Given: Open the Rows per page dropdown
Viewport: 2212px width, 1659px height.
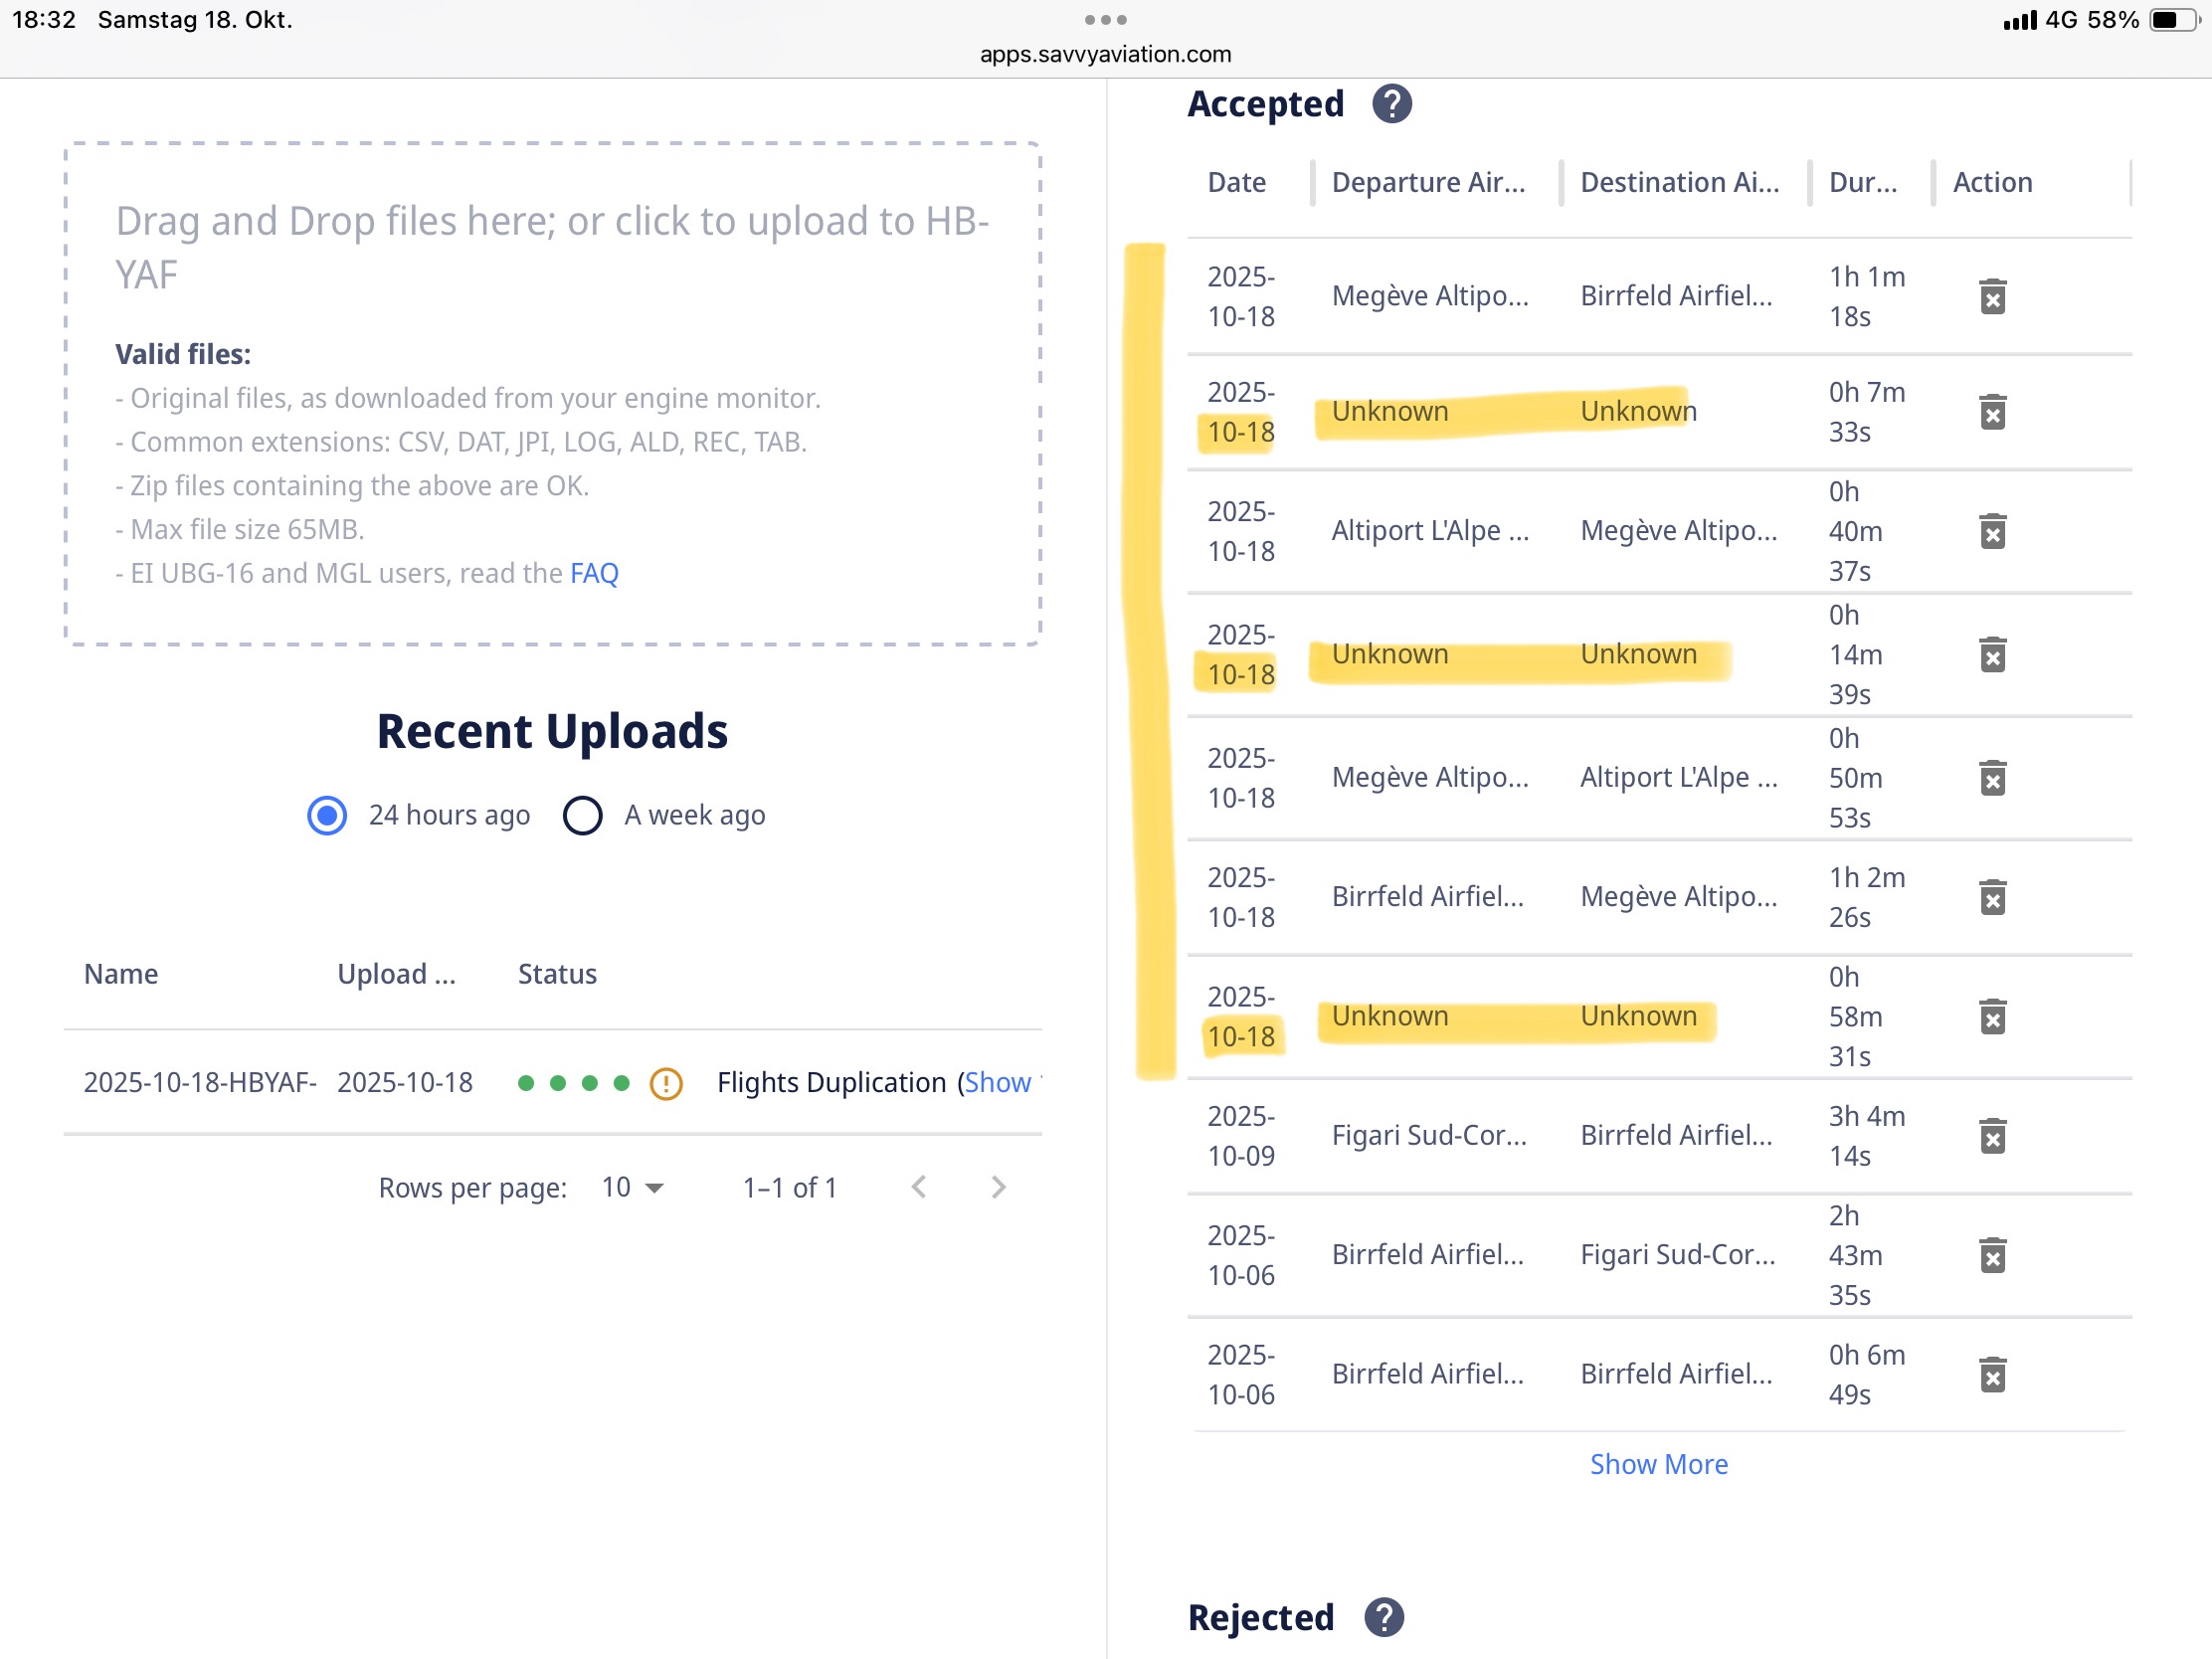Looking at the screenshot, I should tap(633, 1187).
